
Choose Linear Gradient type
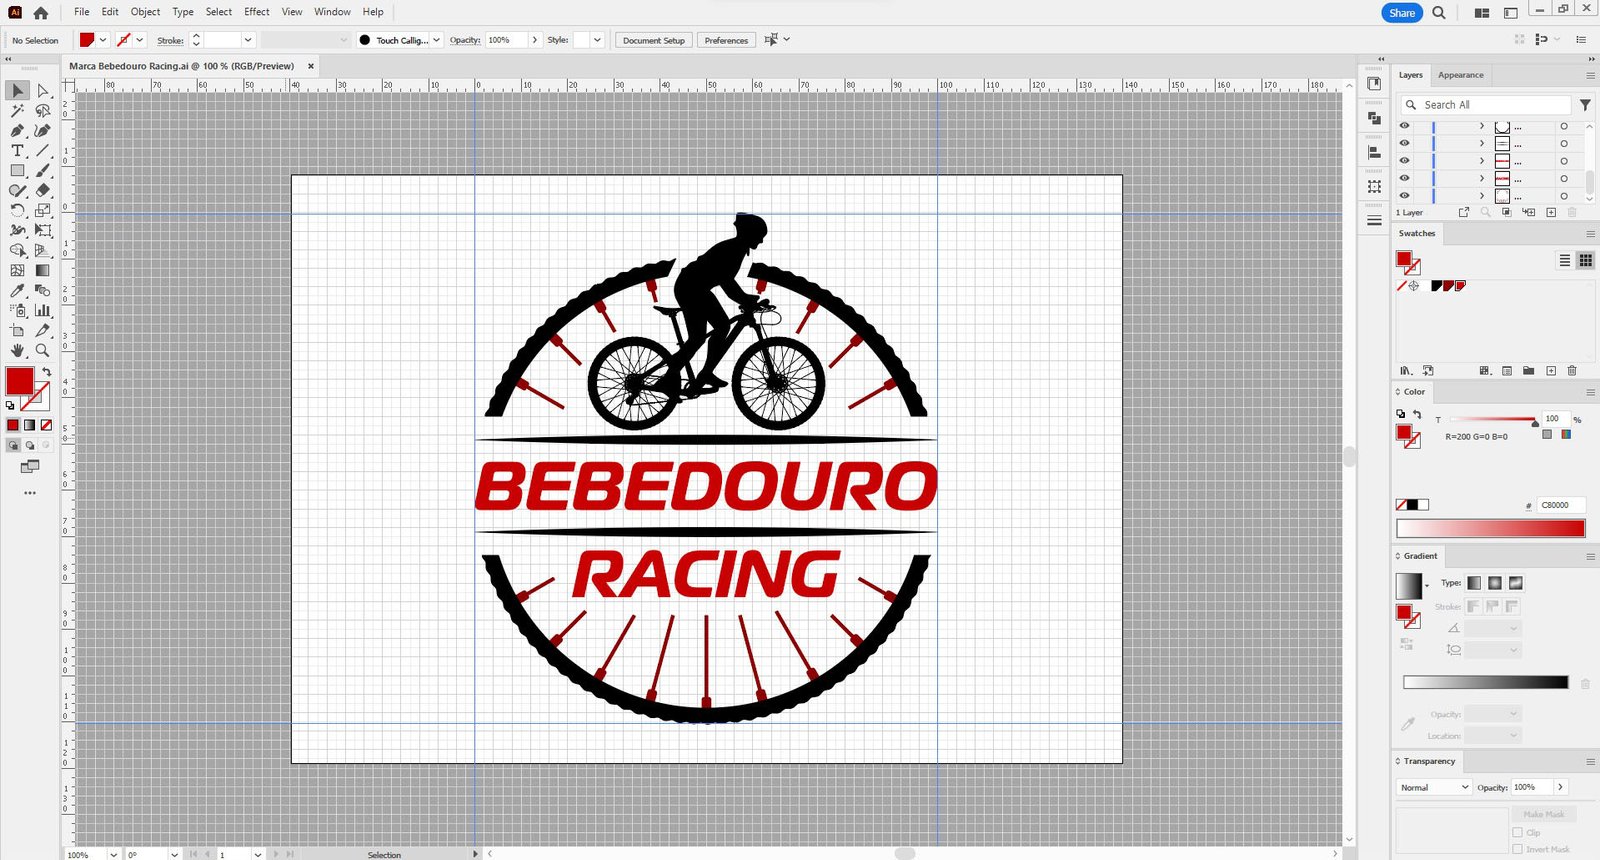(x=1474, y=583)
